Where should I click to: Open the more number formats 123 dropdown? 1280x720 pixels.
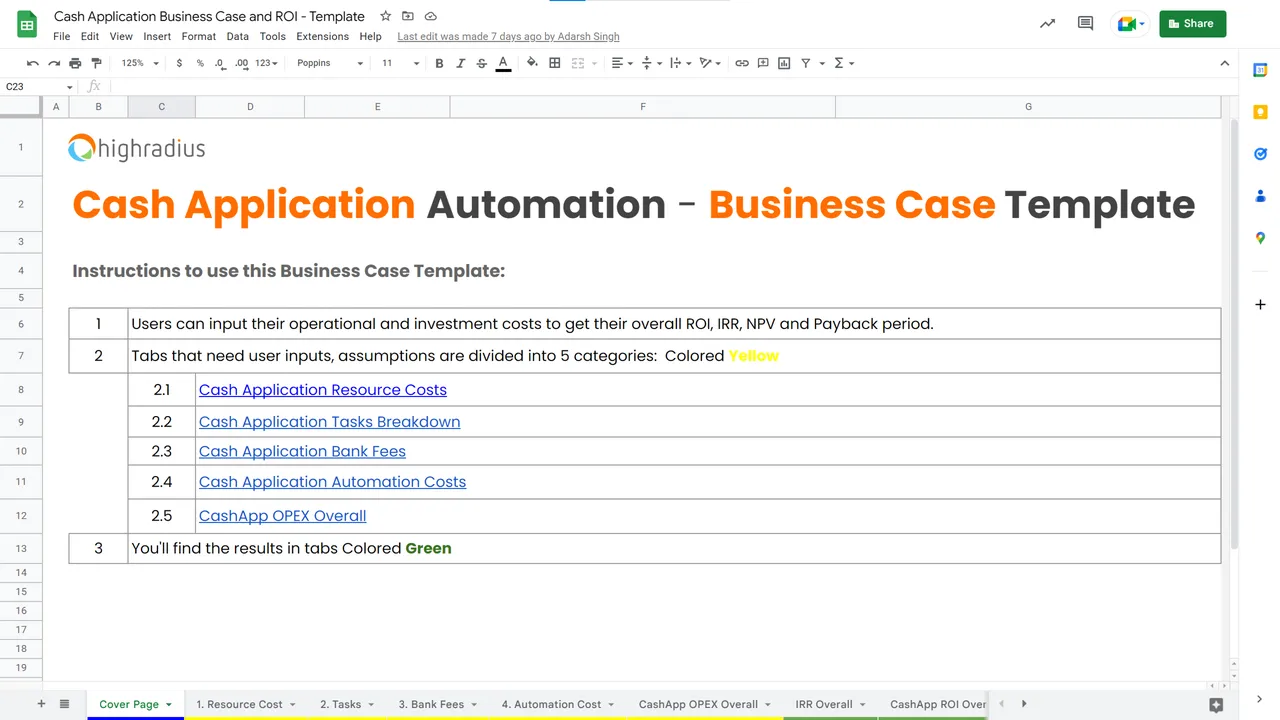click(x=267, y=63)
